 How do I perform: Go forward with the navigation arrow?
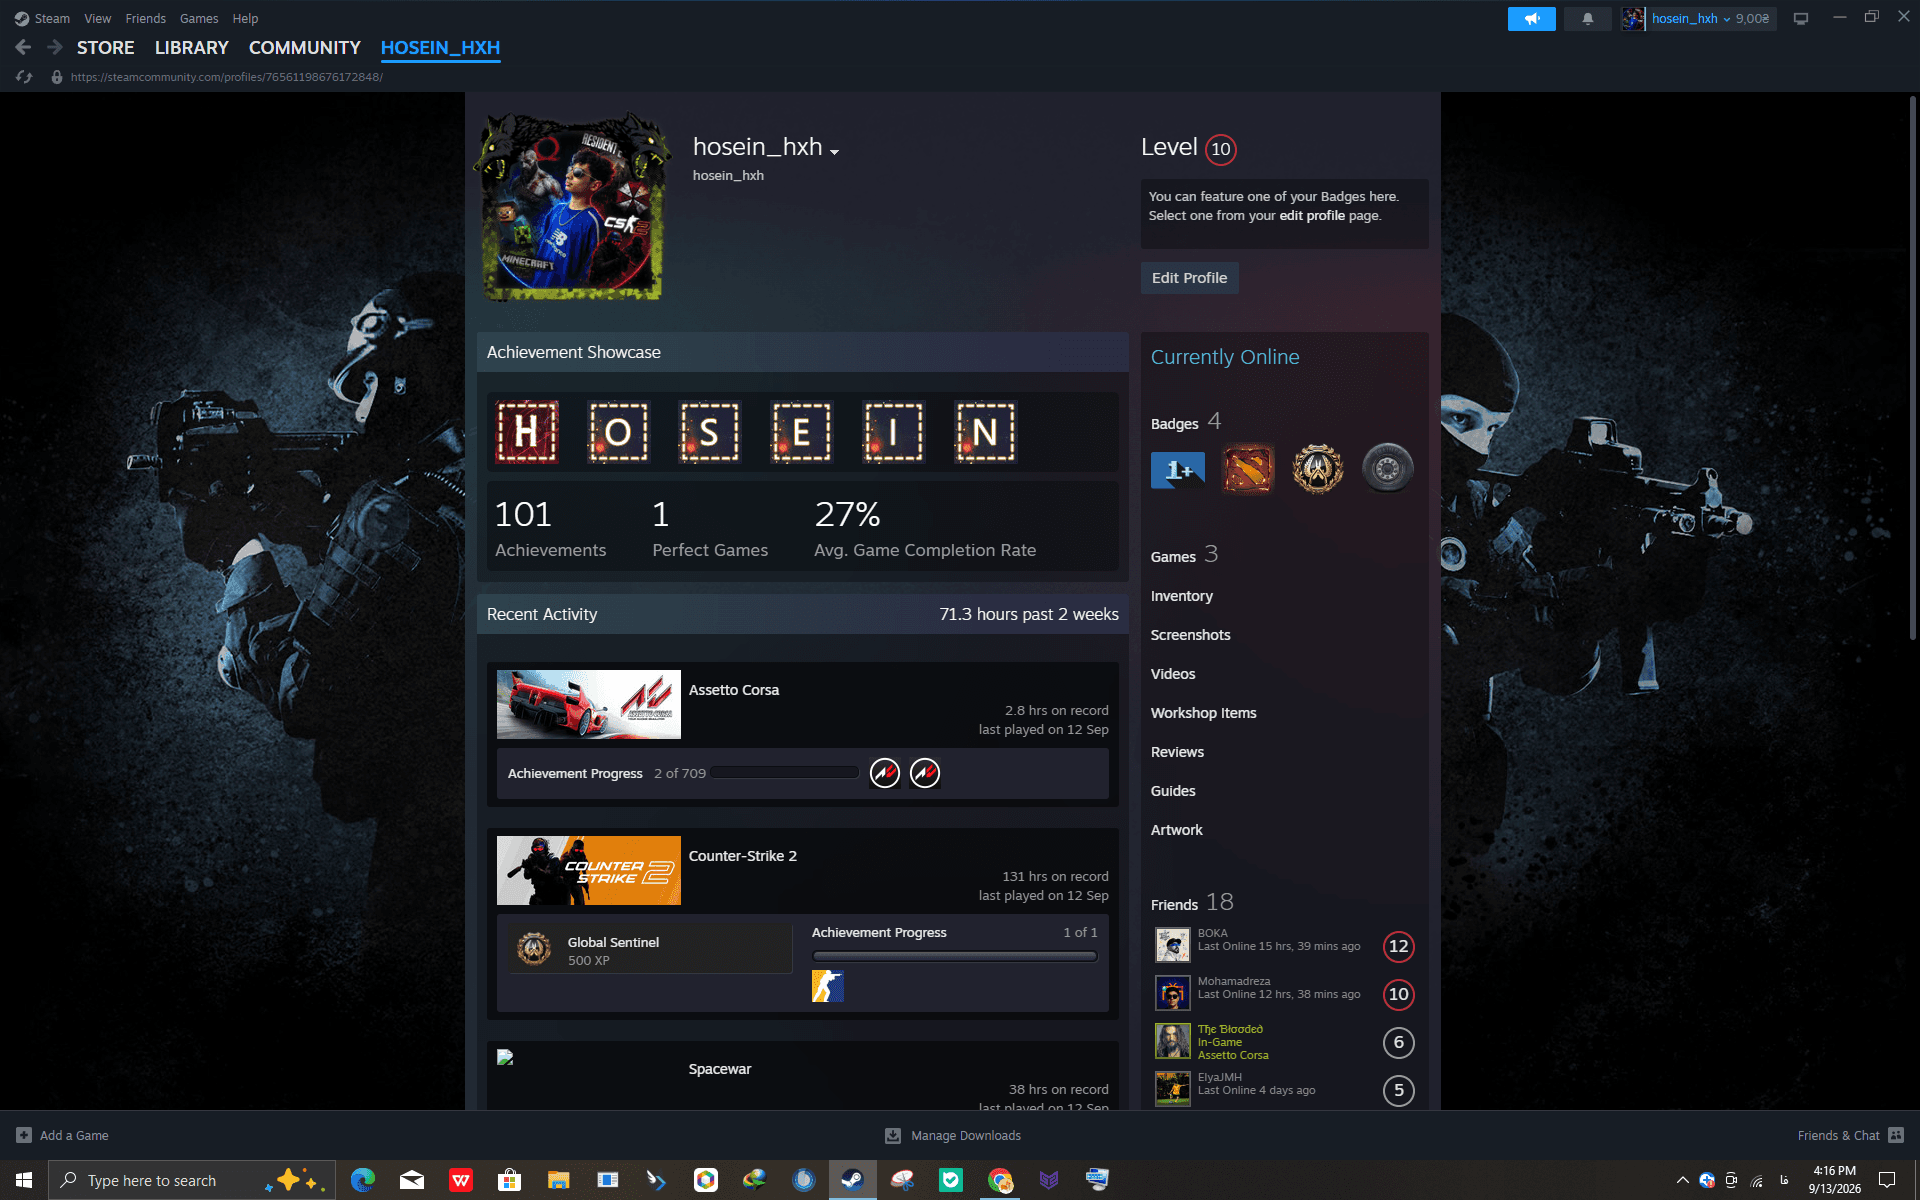(x=55, y=47)
